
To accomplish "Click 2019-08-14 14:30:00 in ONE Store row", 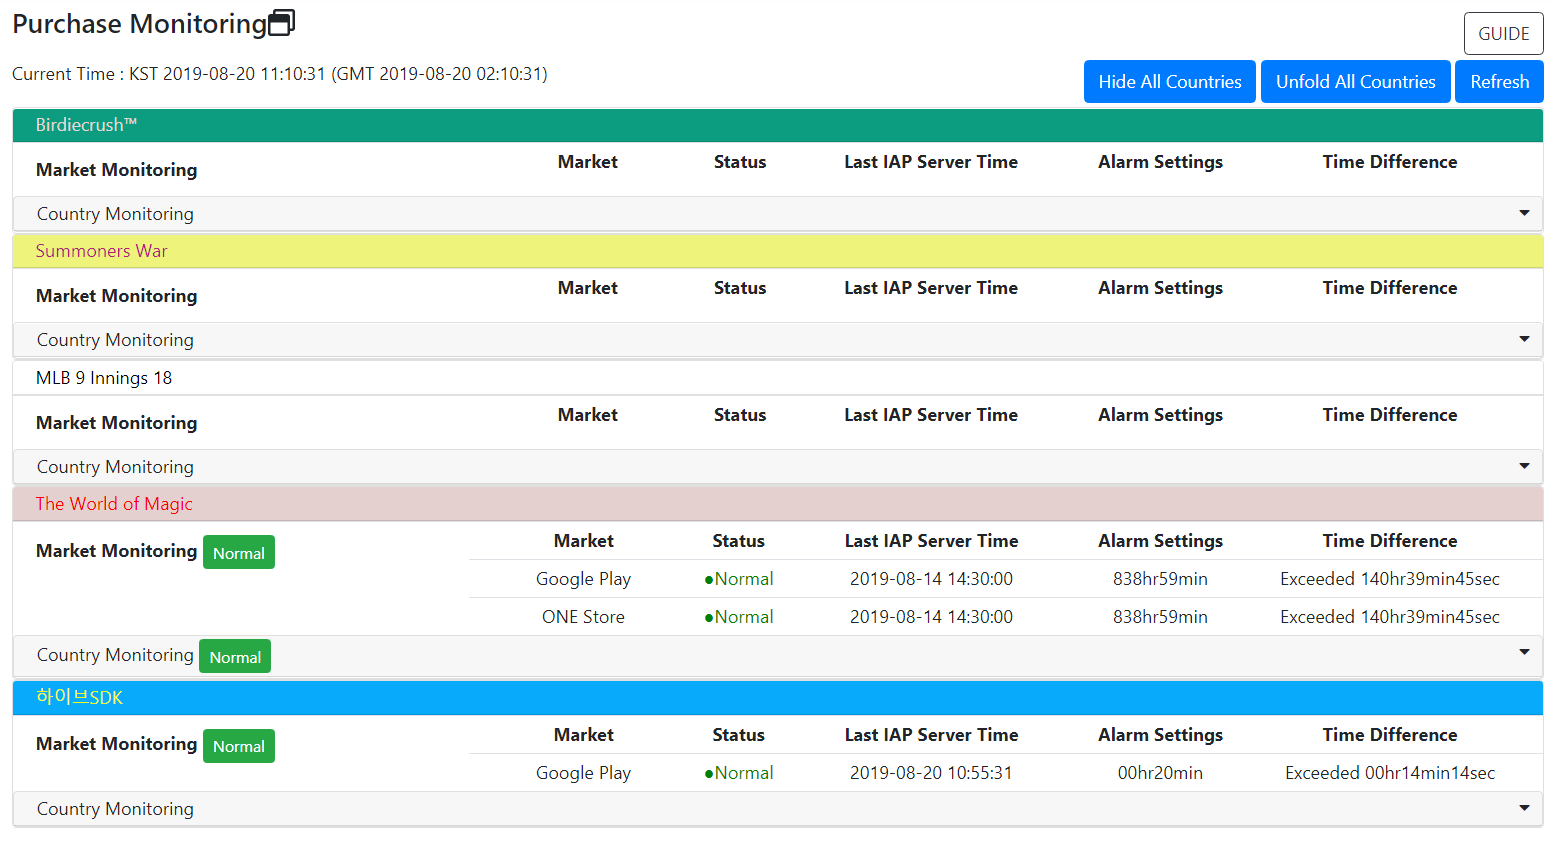I will coord(931,617).
